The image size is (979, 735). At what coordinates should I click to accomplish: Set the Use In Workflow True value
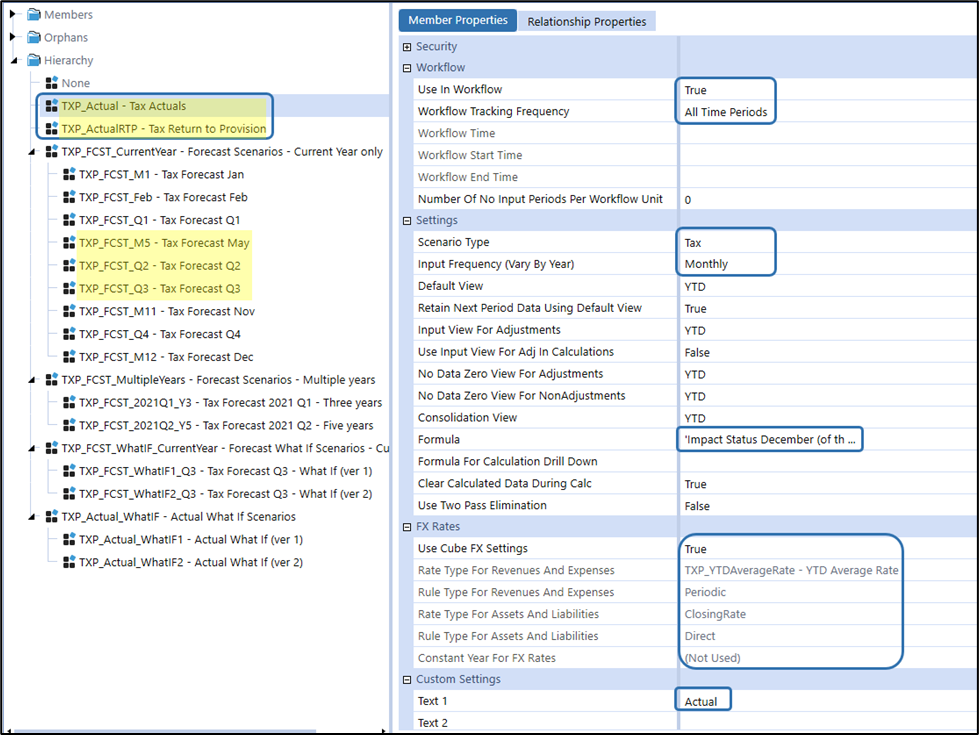click(x=695, y=90)
